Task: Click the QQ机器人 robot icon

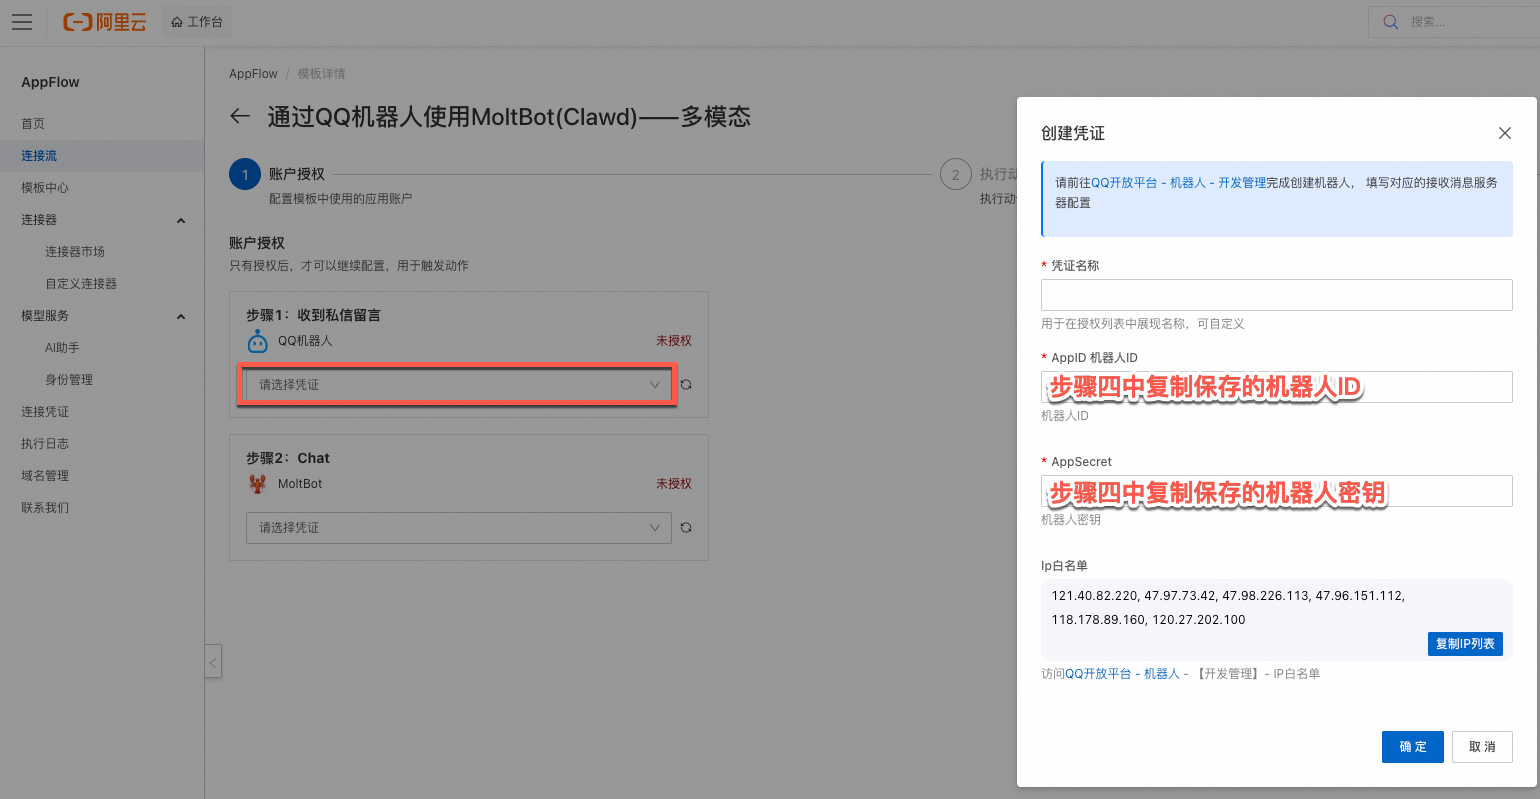Action: coord(258,341)
